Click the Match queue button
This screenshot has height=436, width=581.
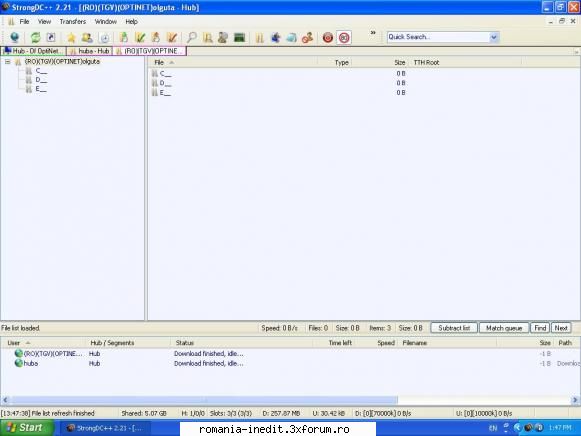[504, 328]
